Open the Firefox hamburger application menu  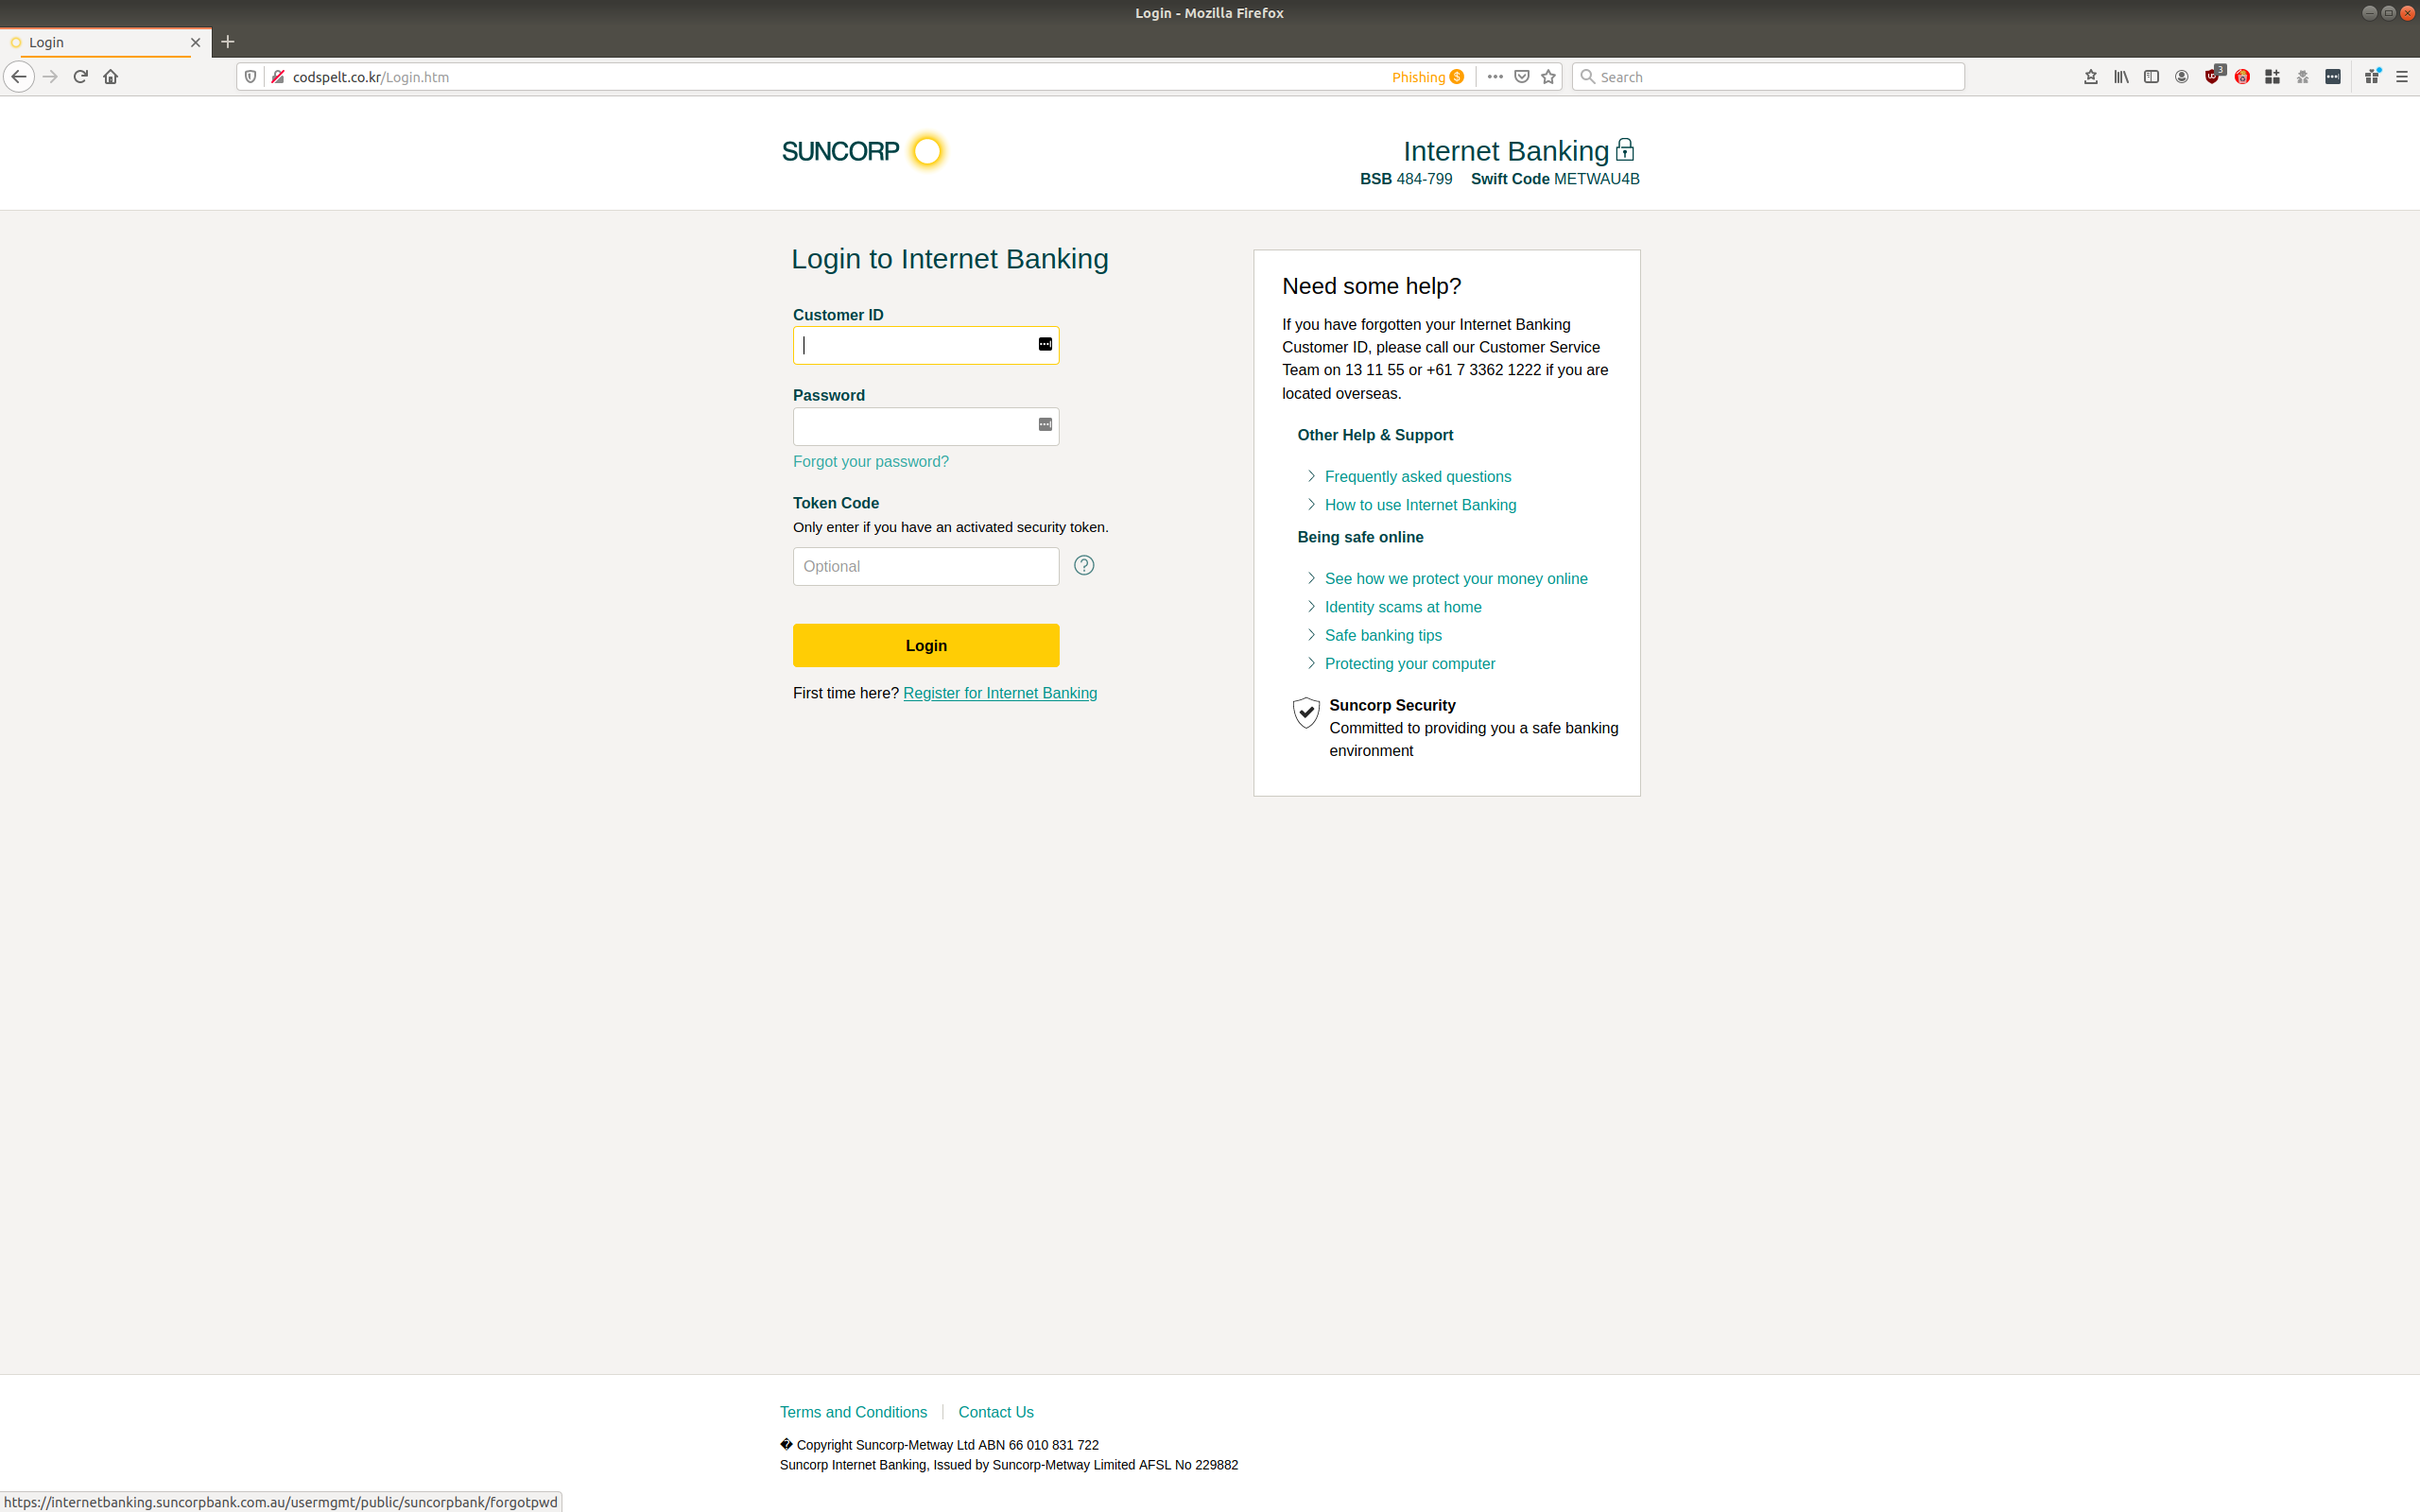pyautogui.click(x=2402, y=76)
